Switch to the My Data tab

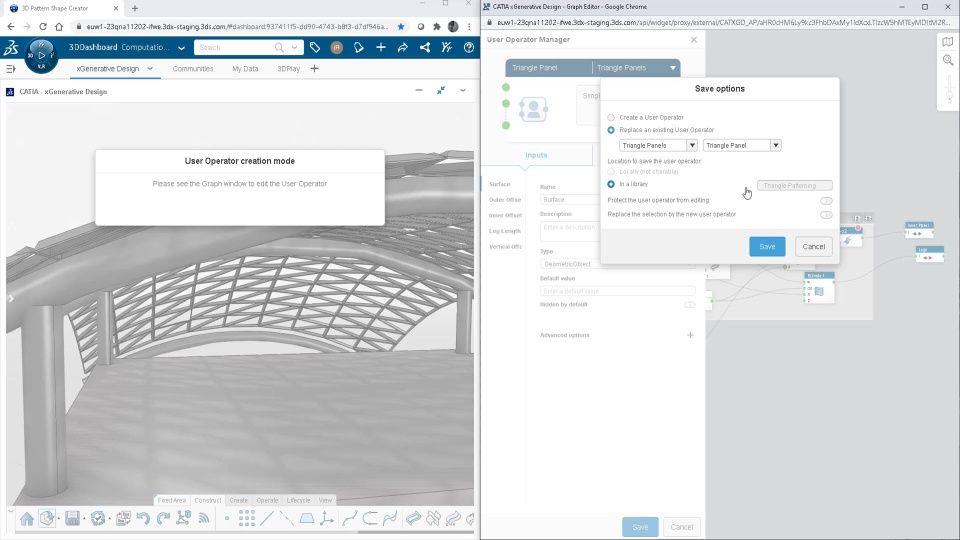point(245,69)
